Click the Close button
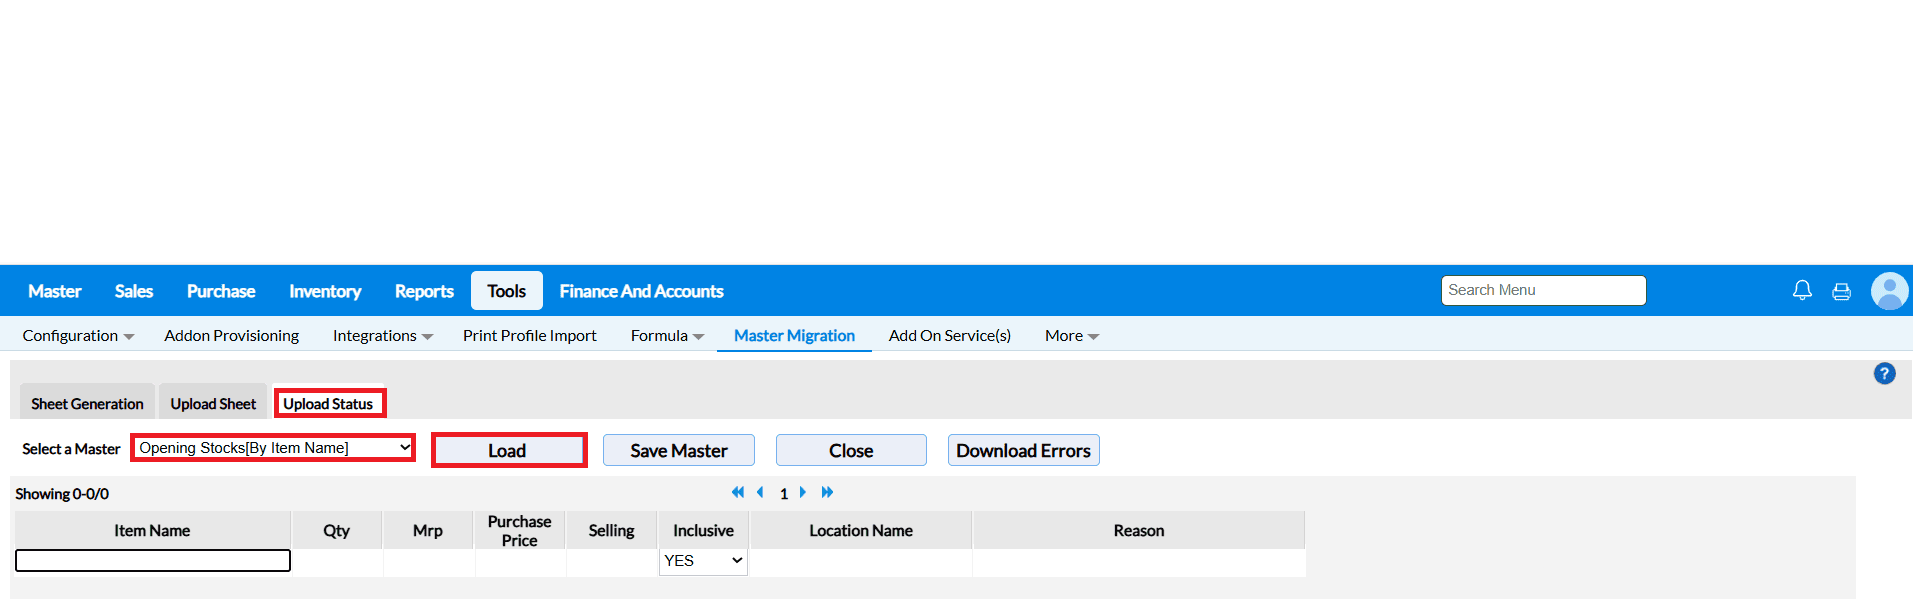Image resolution: width=1913 pixels, height=599 pixels. pos(851,450)
